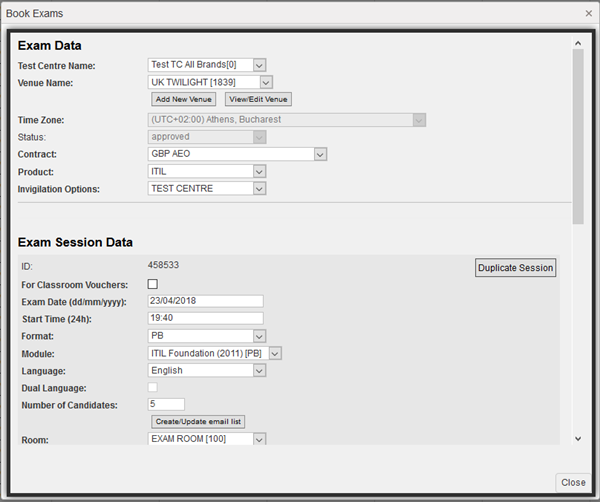Click the Number of Candidates field
600x502 pixels.
166,404
